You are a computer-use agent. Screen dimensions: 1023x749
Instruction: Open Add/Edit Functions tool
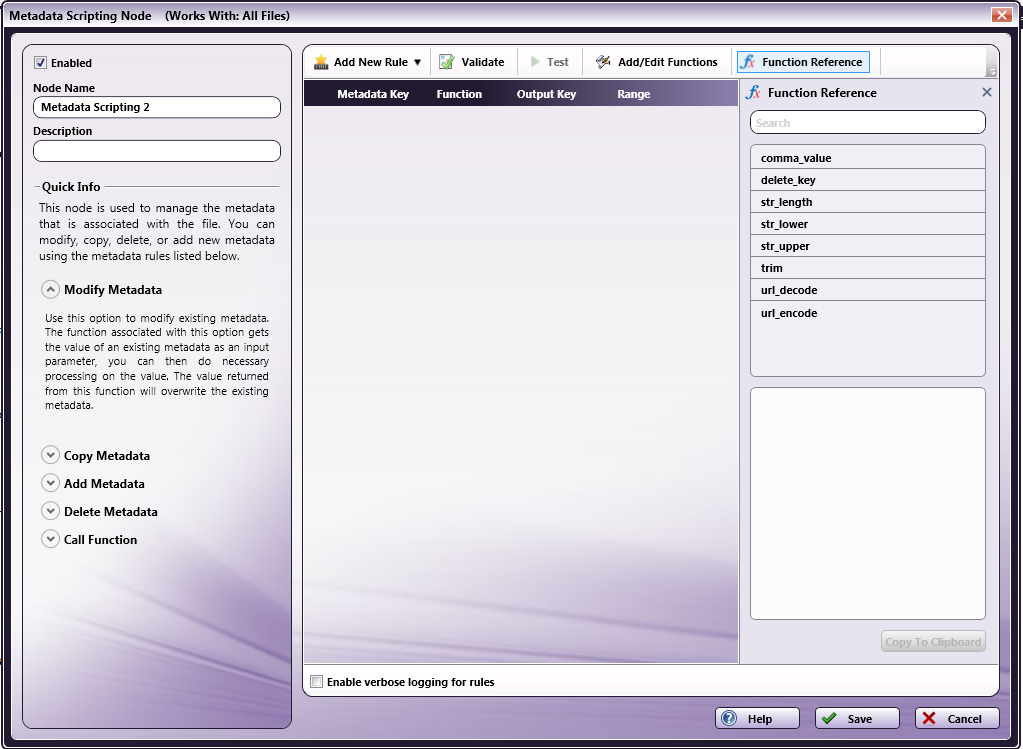coord(657,62)
